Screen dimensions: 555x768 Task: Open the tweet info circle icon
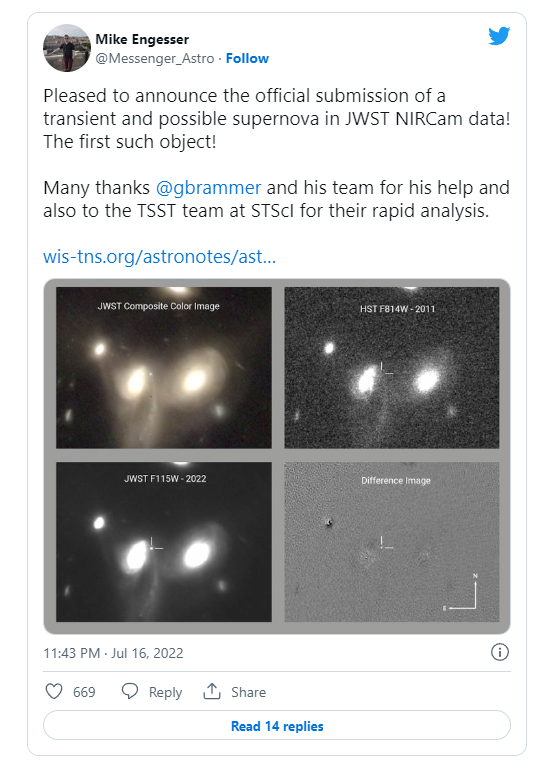click(x=500, y=652)
